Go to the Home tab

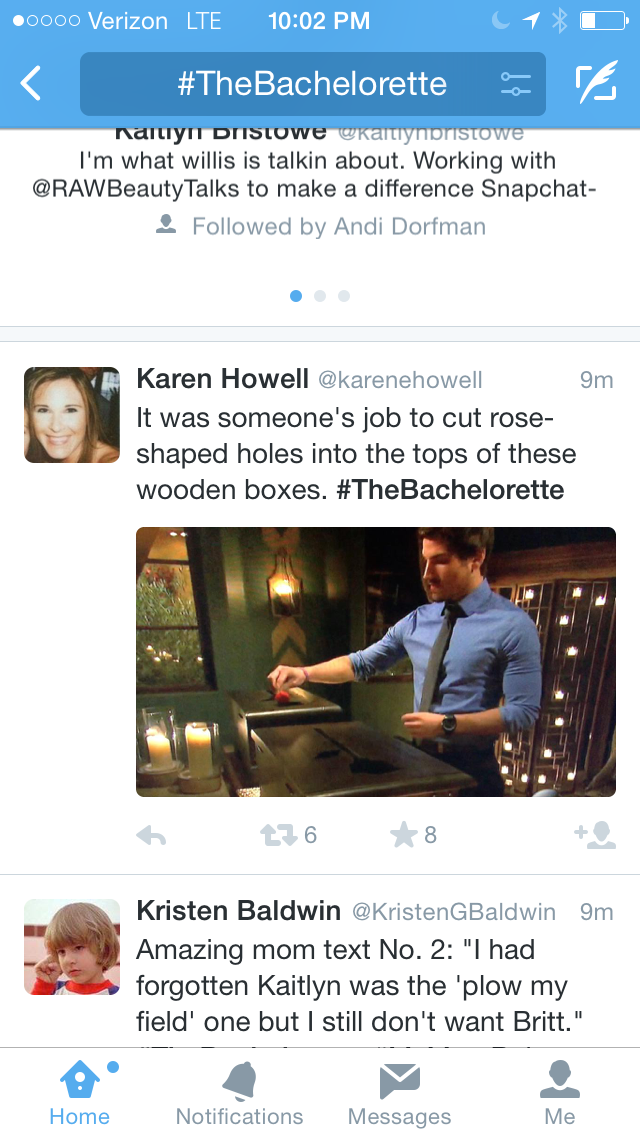[80, 1092]
